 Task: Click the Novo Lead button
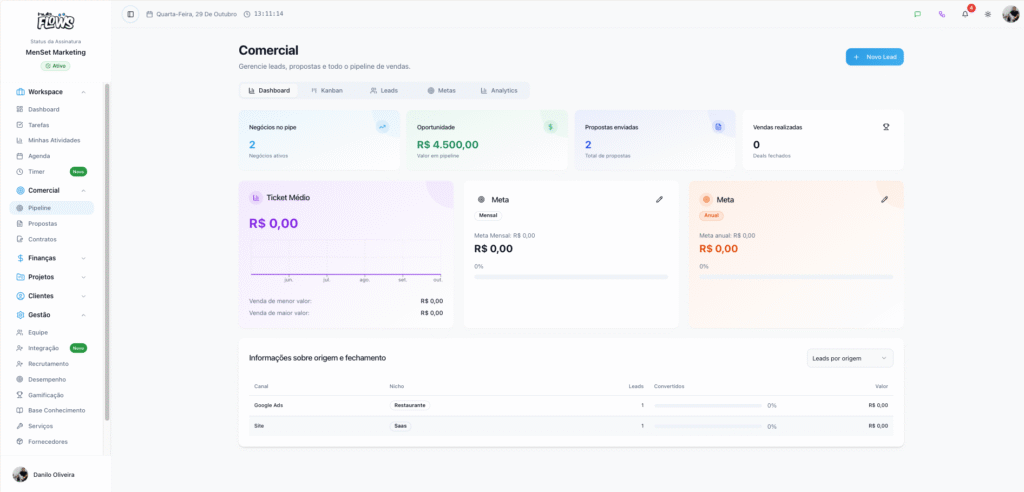point(874,57)
